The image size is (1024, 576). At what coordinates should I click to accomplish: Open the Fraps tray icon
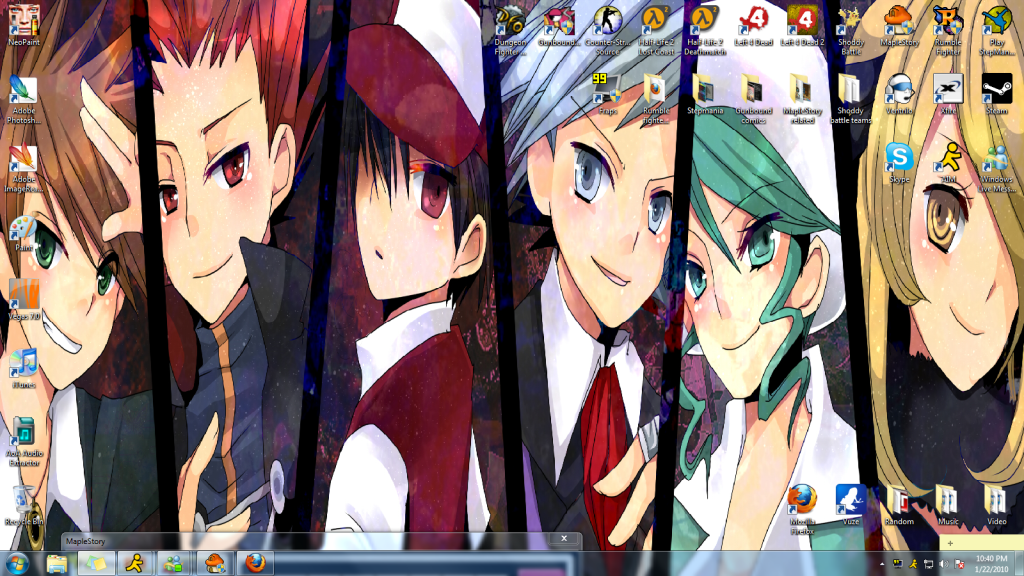(x=898, y=564)
